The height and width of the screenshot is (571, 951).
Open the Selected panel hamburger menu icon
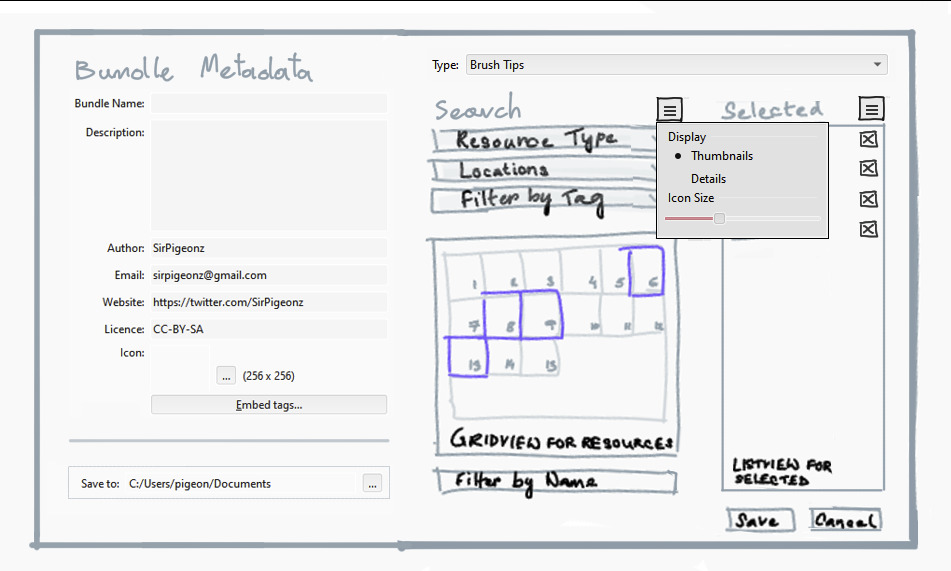[x=872, y=109]
